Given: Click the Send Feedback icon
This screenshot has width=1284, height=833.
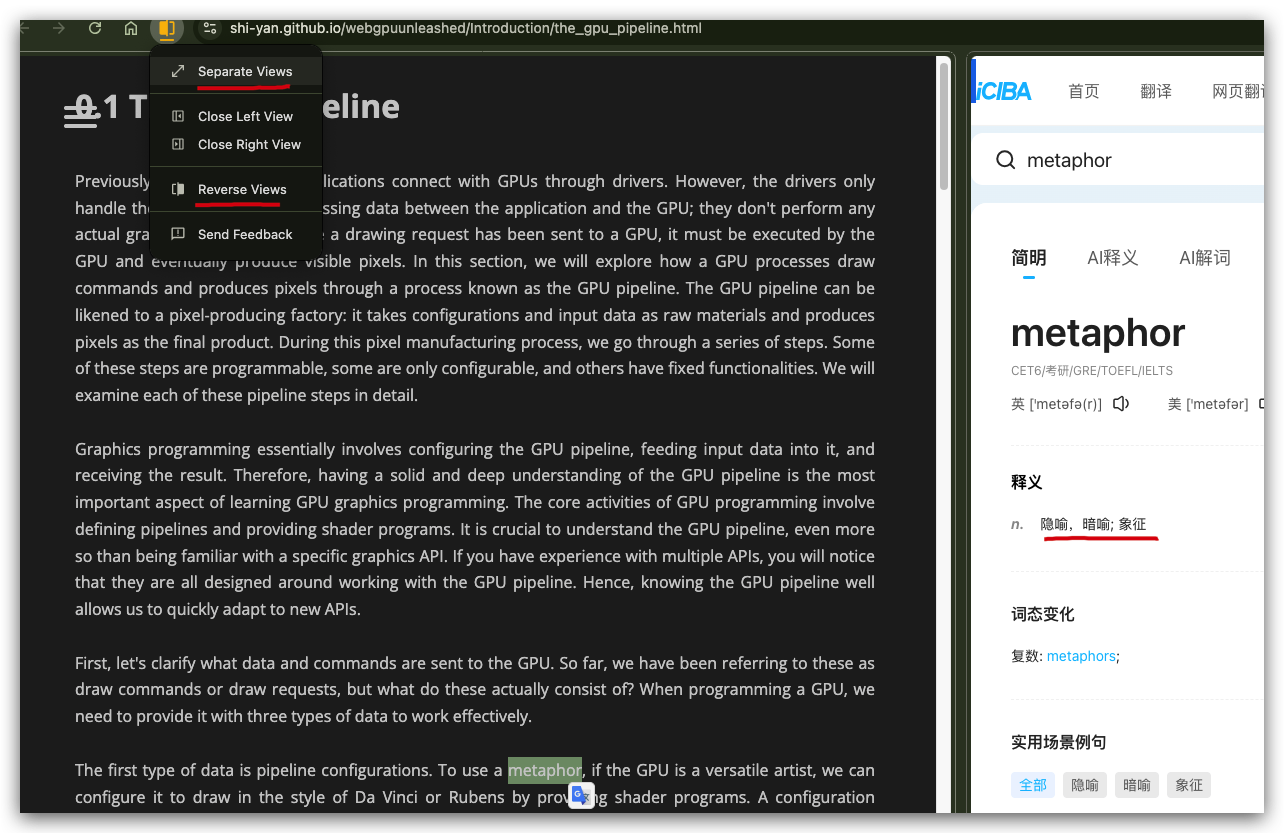Looking at the screenshot, I should tap(178, 234).
